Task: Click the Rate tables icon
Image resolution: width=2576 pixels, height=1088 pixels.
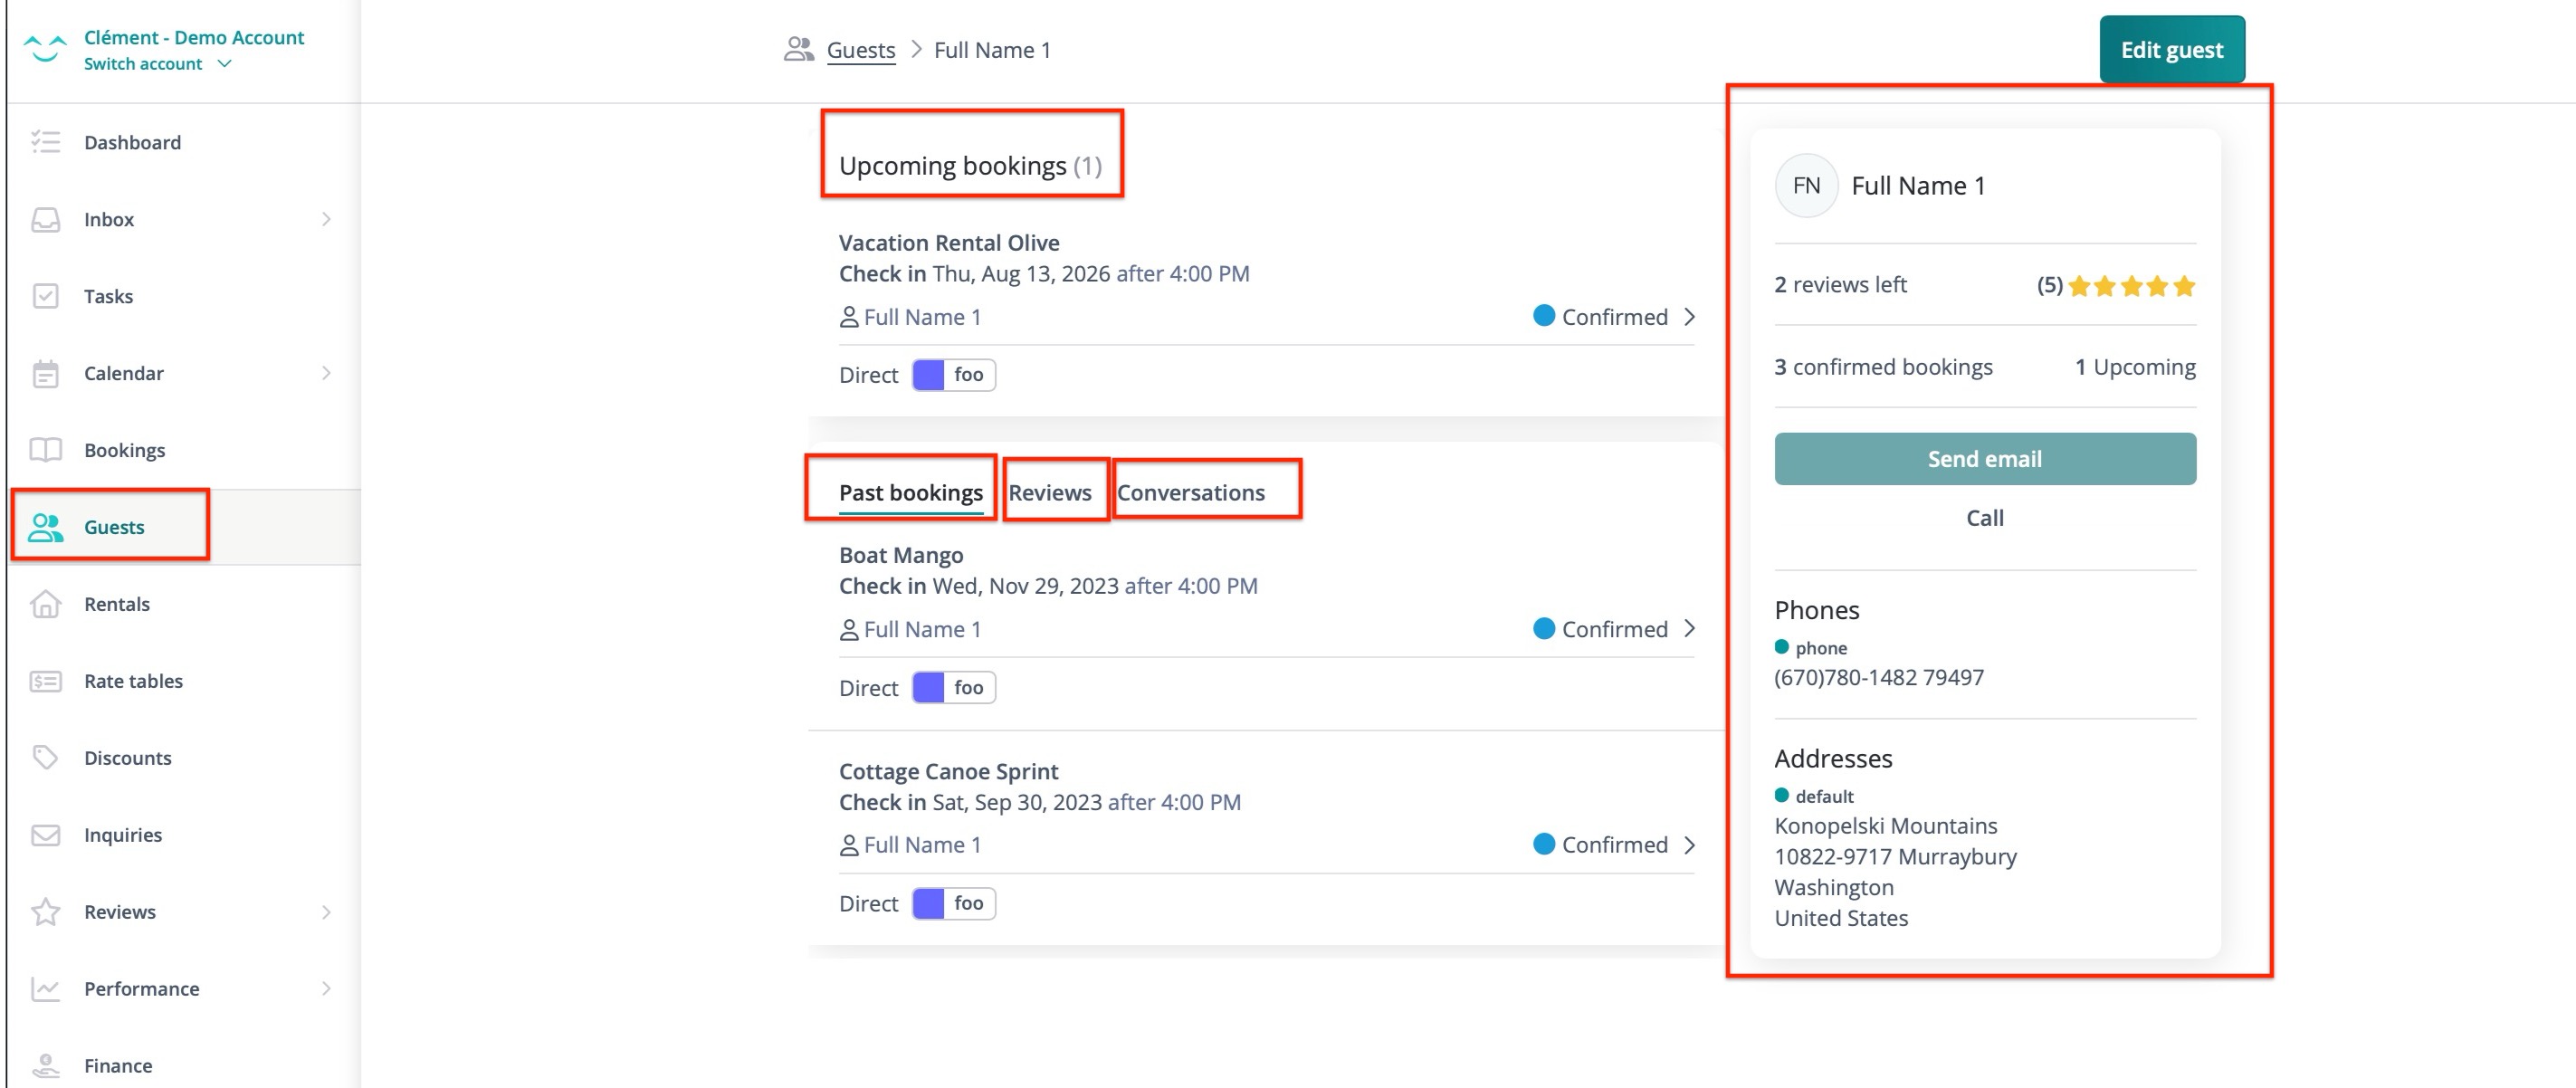Action: click(x=45, y=681)
